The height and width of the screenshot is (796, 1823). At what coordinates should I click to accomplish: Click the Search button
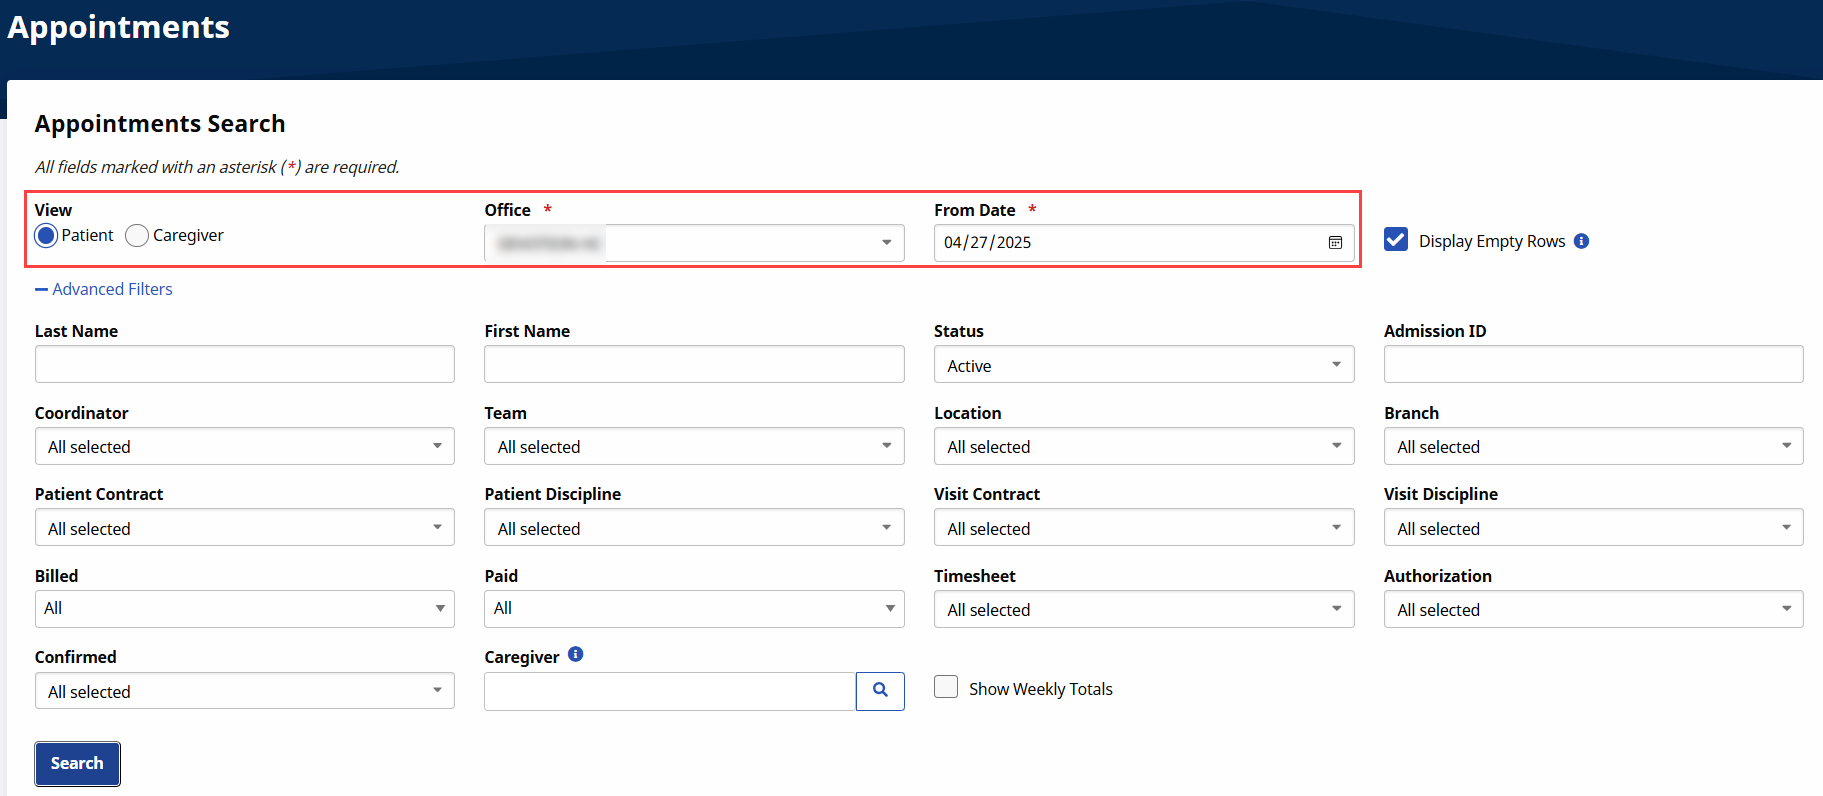pos(77,764)
